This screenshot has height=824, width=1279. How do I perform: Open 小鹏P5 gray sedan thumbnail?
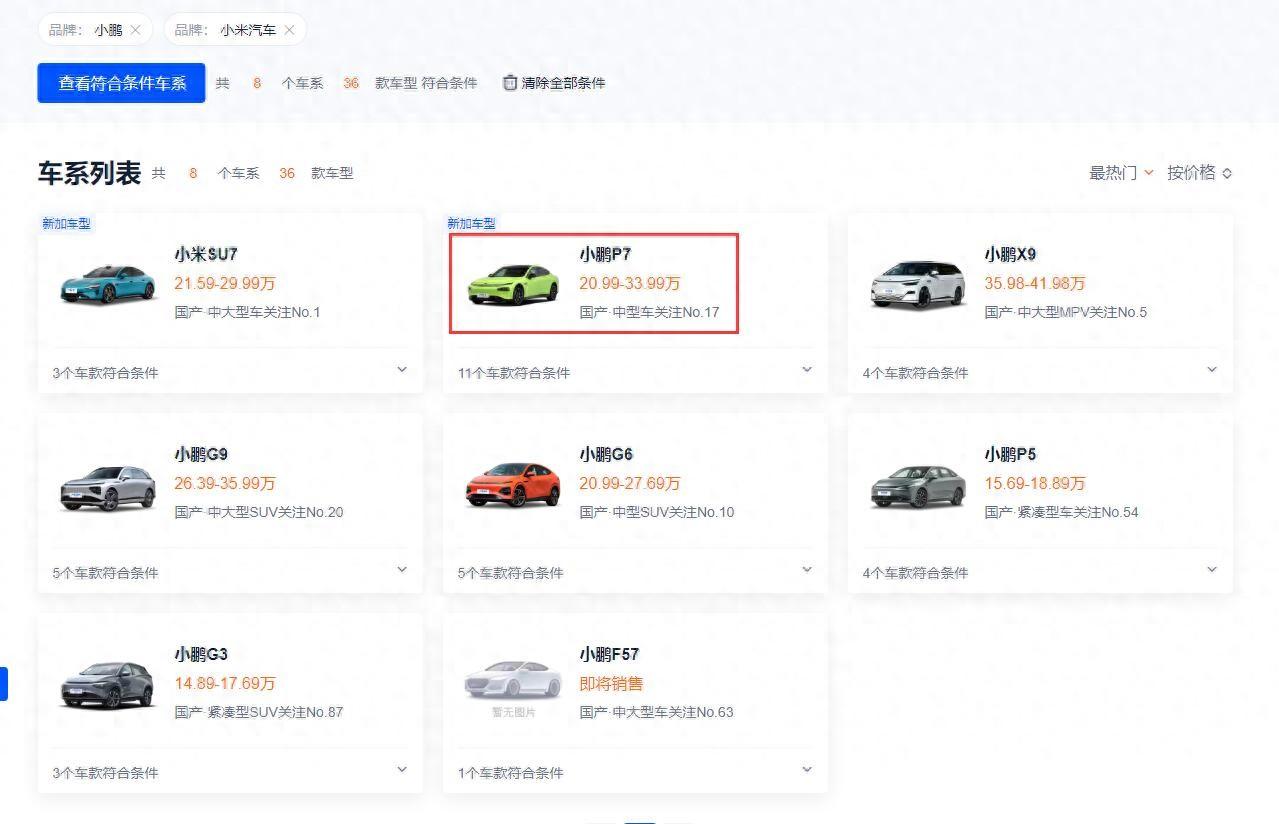click(918, 486)
